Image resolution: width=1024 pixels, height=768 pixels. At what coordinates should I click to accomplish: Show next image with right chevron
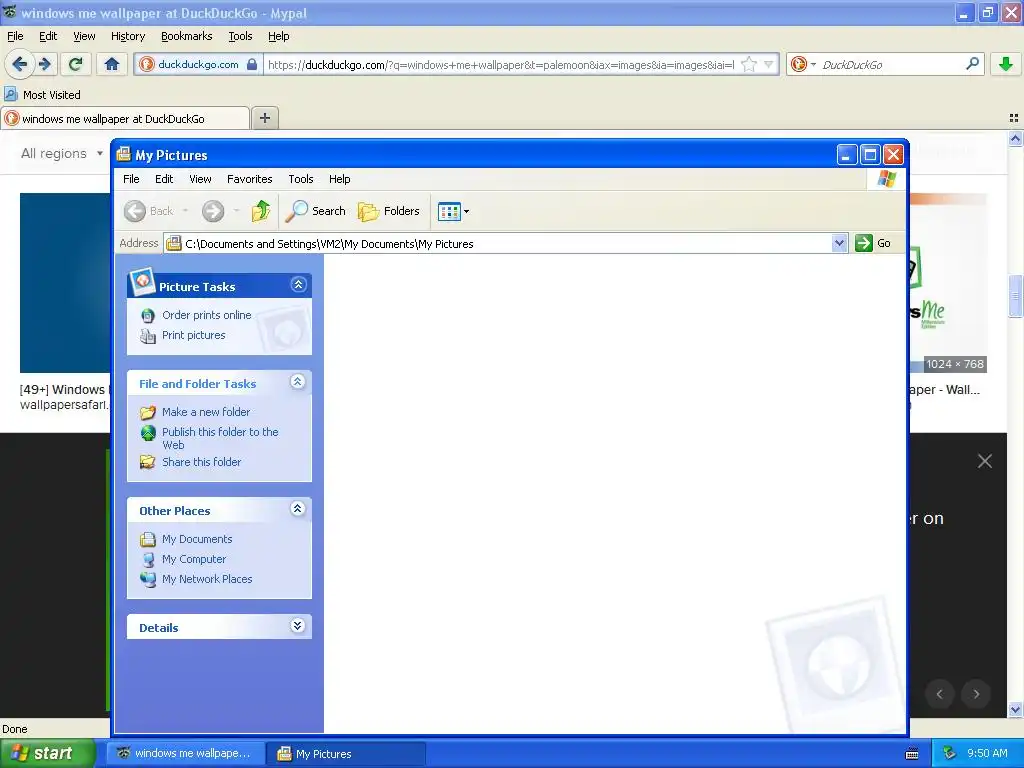[976, 694]
